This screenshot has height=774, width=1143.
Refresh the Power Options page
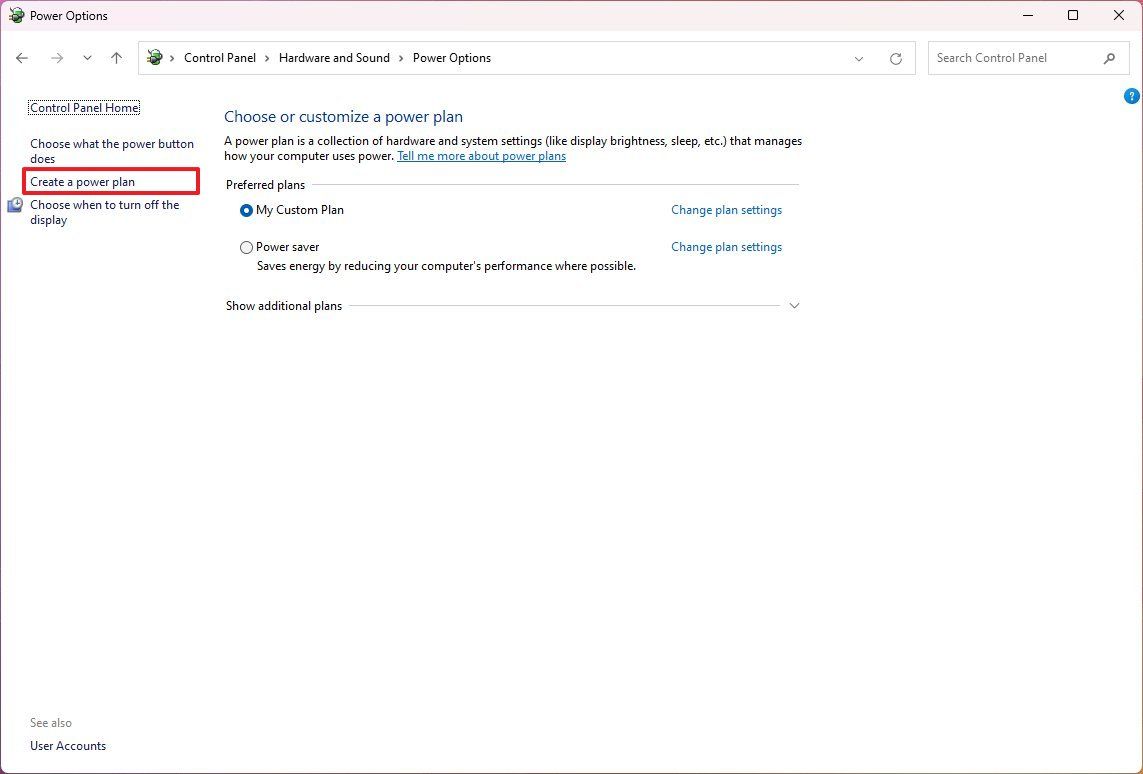tap(895, 58)
